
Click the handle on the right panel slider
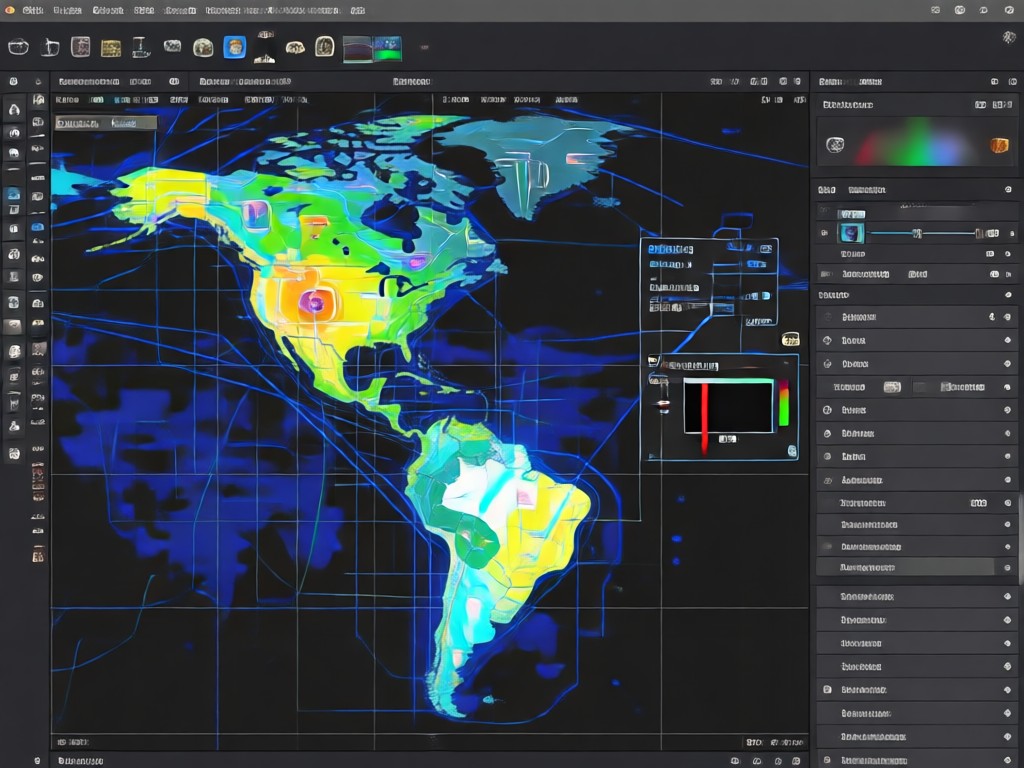[x=918, y=233]
